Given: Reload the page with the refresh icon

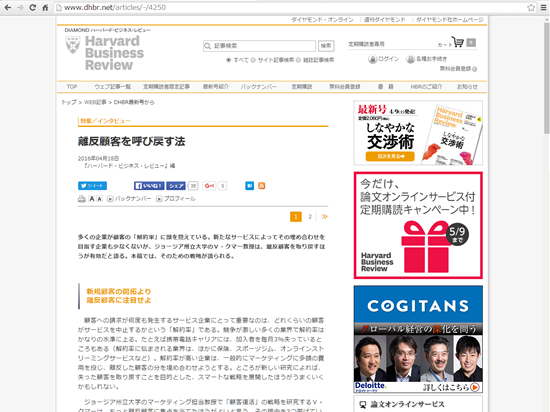Looking at the screenshot, I should point(32,7).
